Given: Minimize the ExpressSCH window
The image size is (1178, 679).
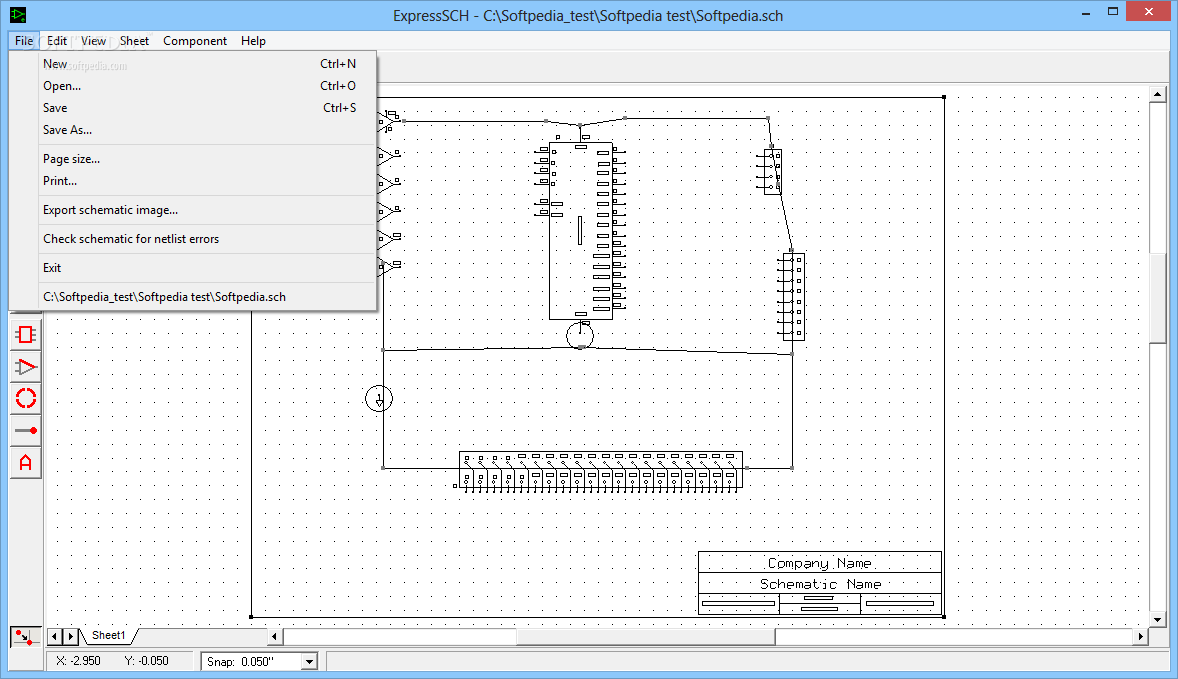Looking at the screenshot, I should 1086,13.
